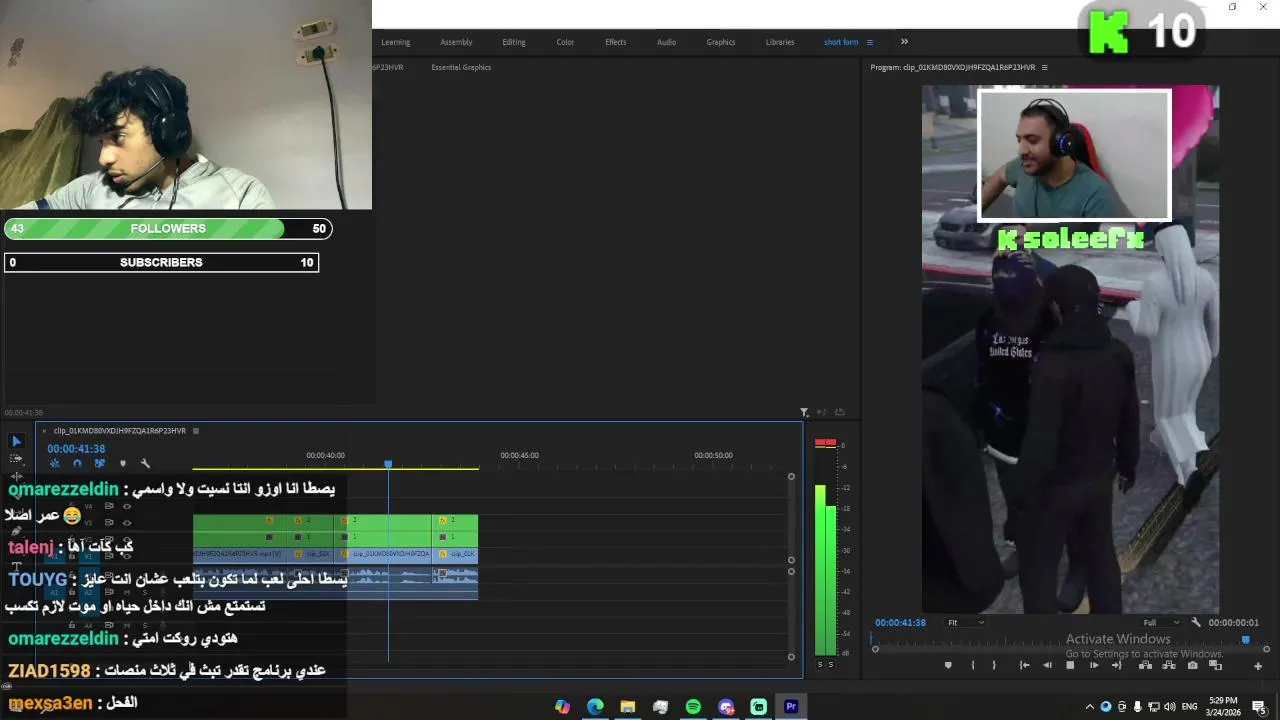Switch to the Libraries workspace
This screenshot has width=1280, height=720.
(x=780, y=42)
